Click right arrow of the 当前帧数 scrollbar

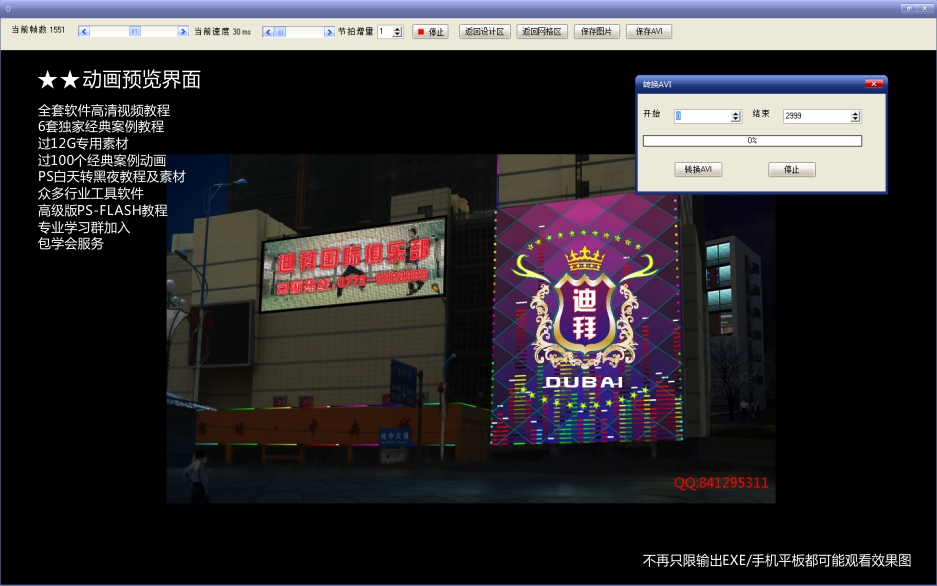pos(183,32)
